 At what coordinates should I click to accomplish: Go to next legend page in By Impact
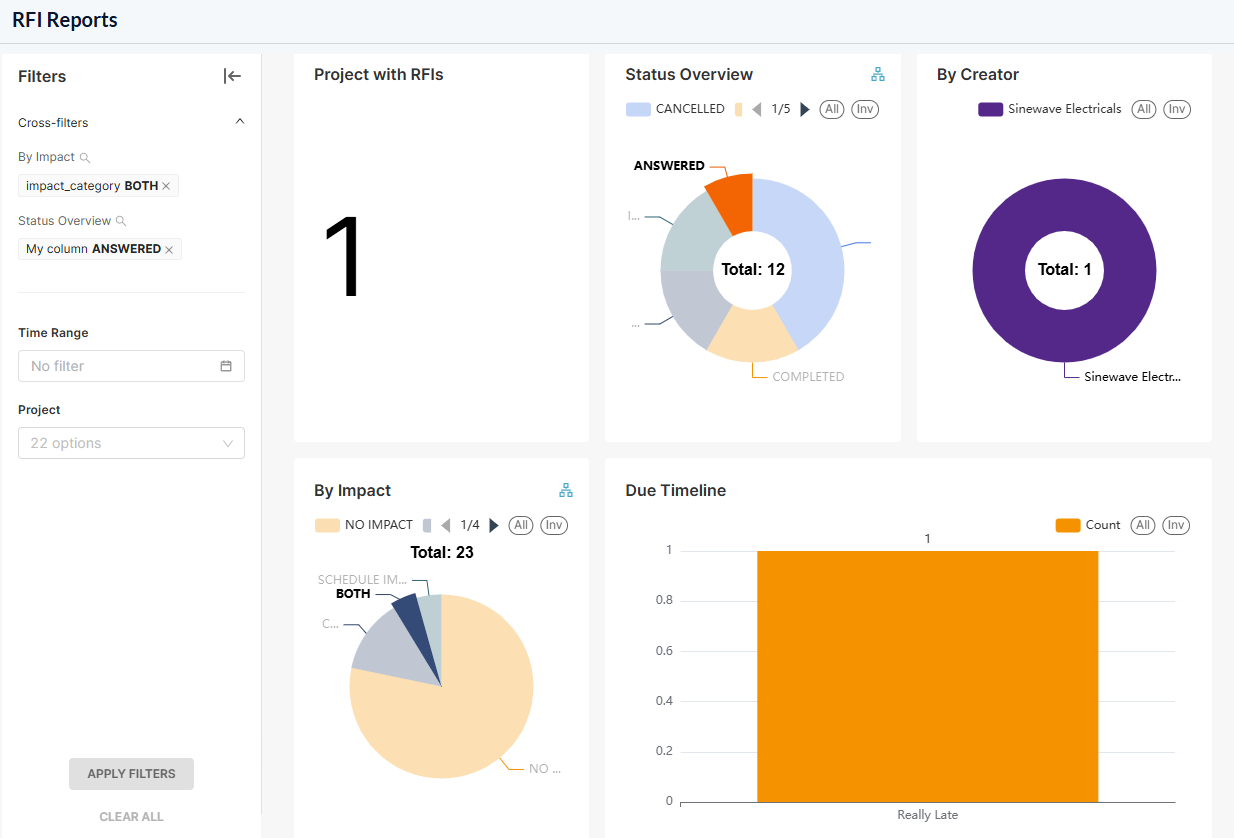point(494,525)
